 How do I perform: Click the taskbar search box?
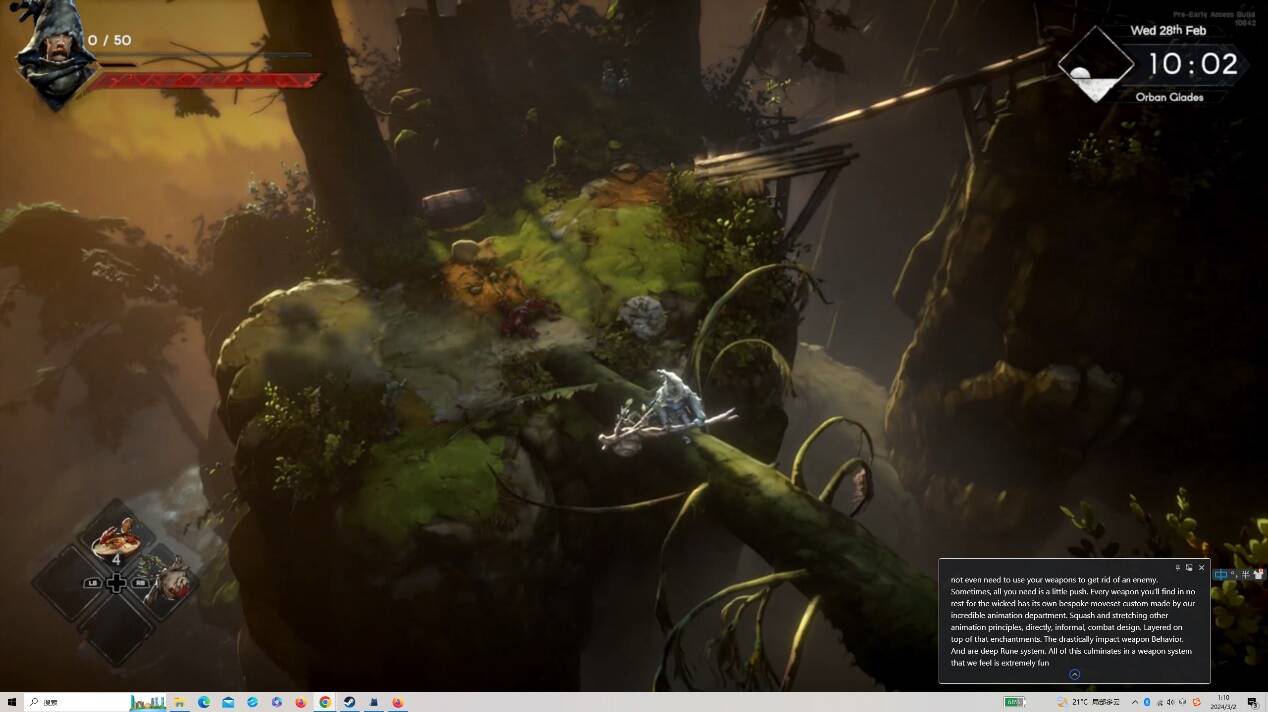coord(95,702)
